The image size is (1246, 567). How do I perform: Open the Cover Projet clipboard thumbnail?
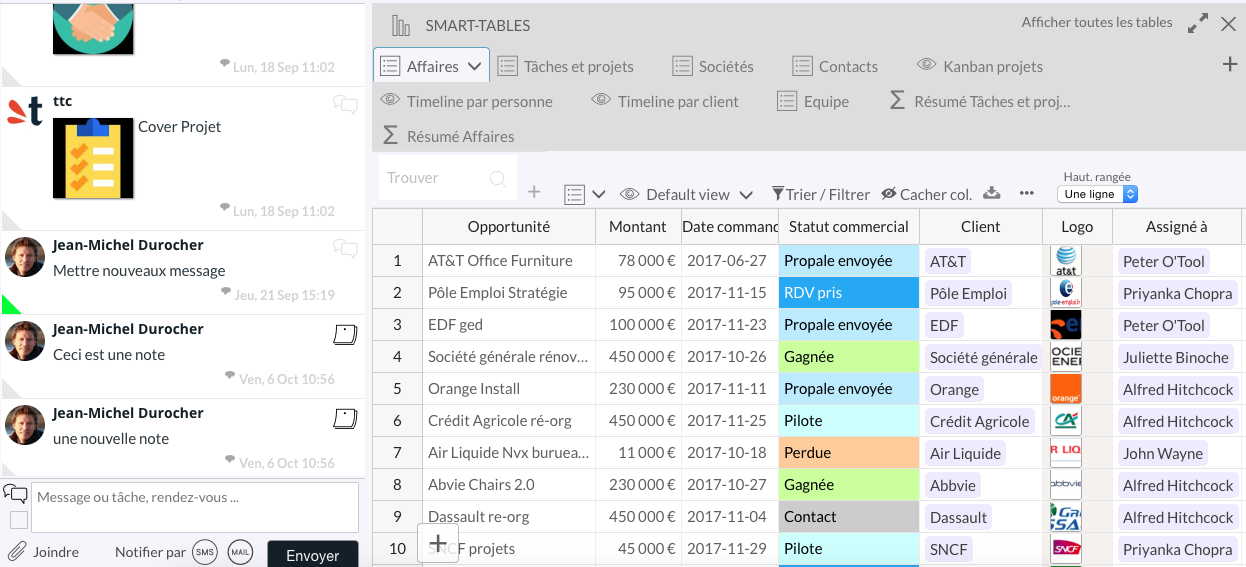pos(93,157)
